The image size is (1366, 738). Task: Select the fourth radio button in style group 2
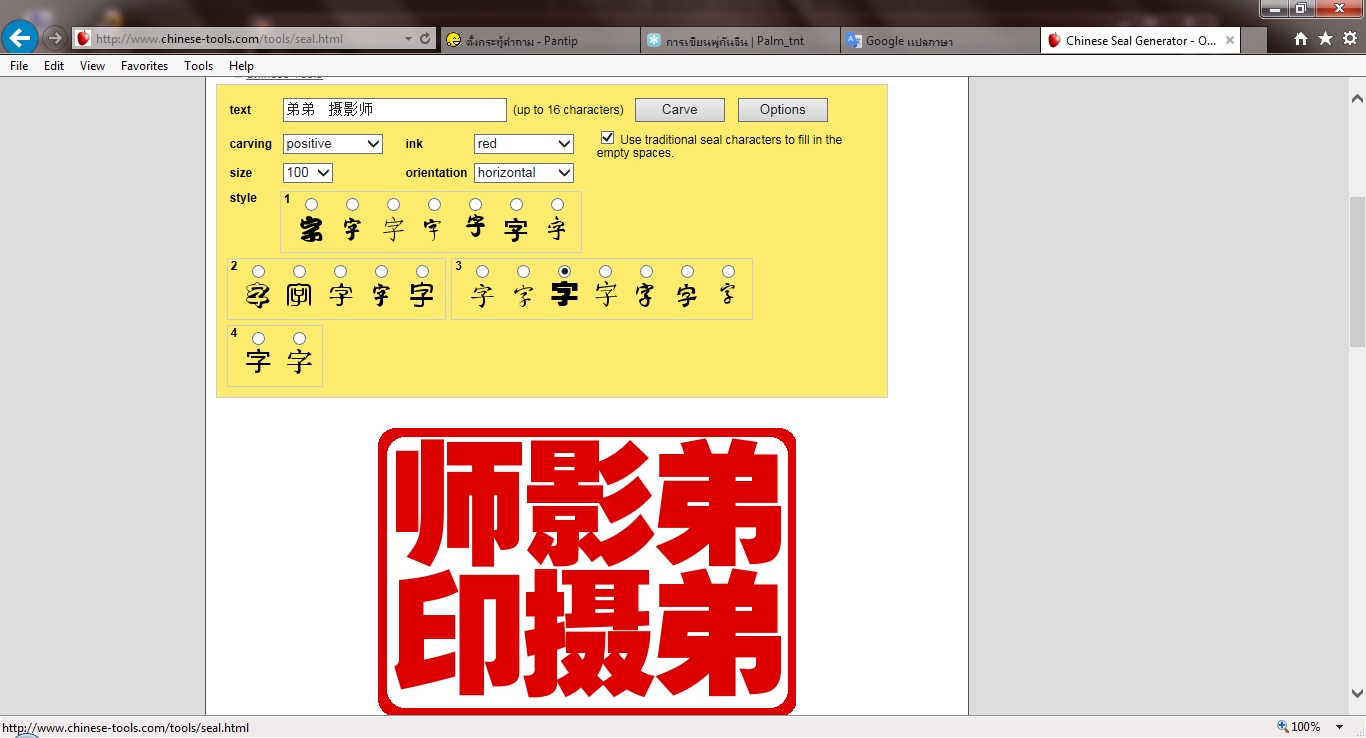point(381,271)
